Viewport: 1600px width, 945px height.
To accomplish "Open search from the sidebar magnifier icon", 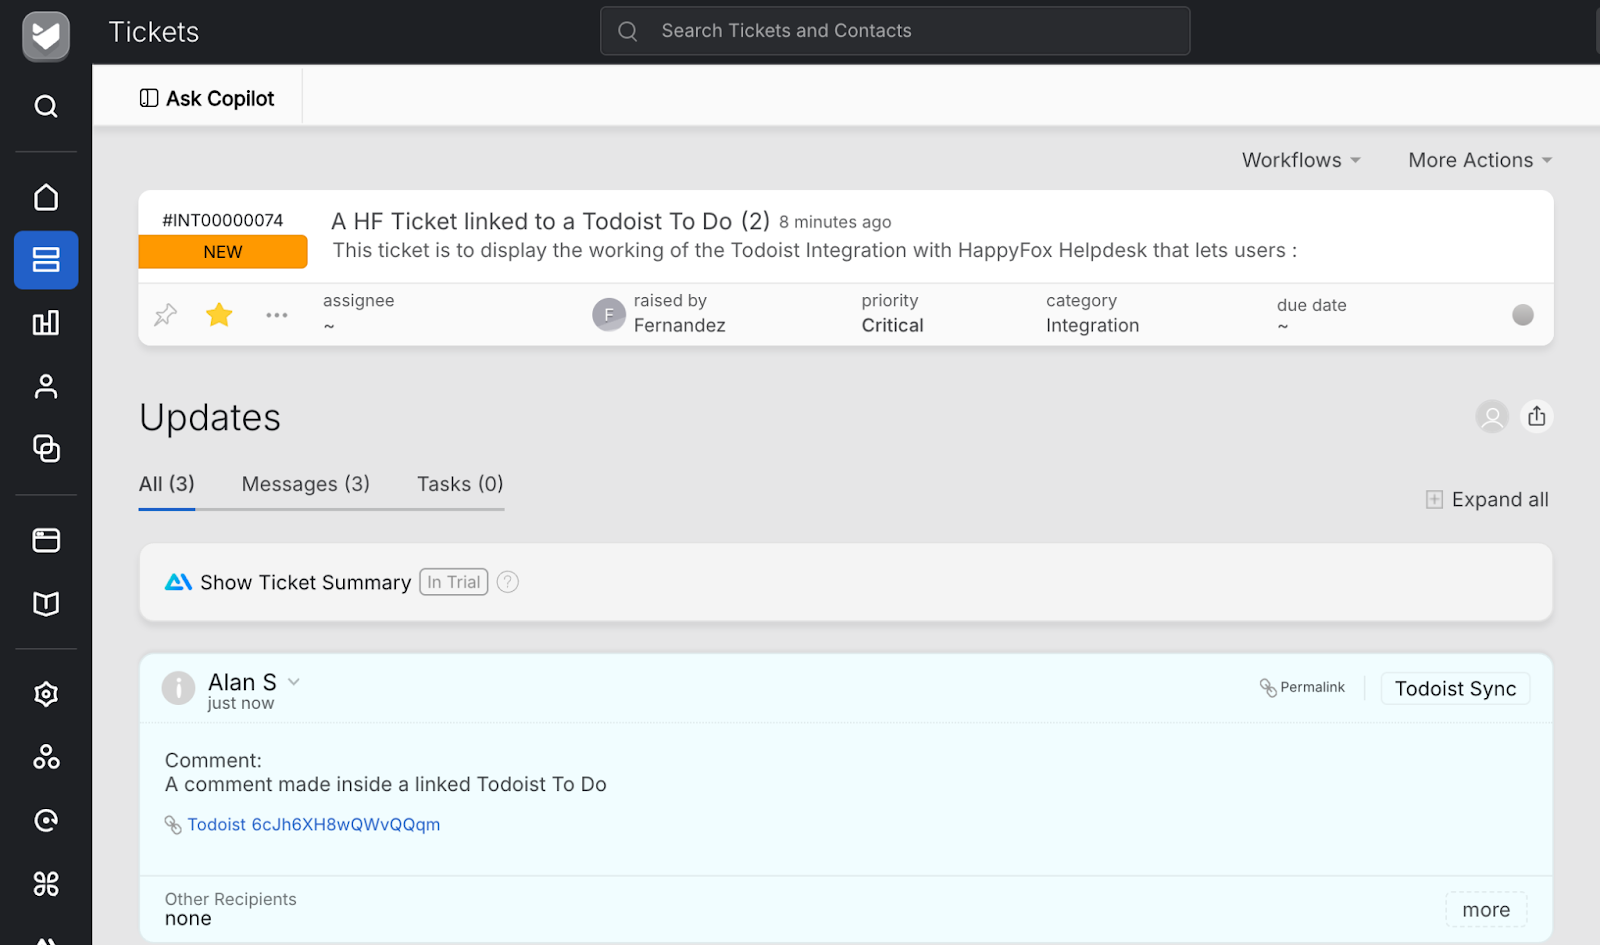I will (x=46, y=106).
